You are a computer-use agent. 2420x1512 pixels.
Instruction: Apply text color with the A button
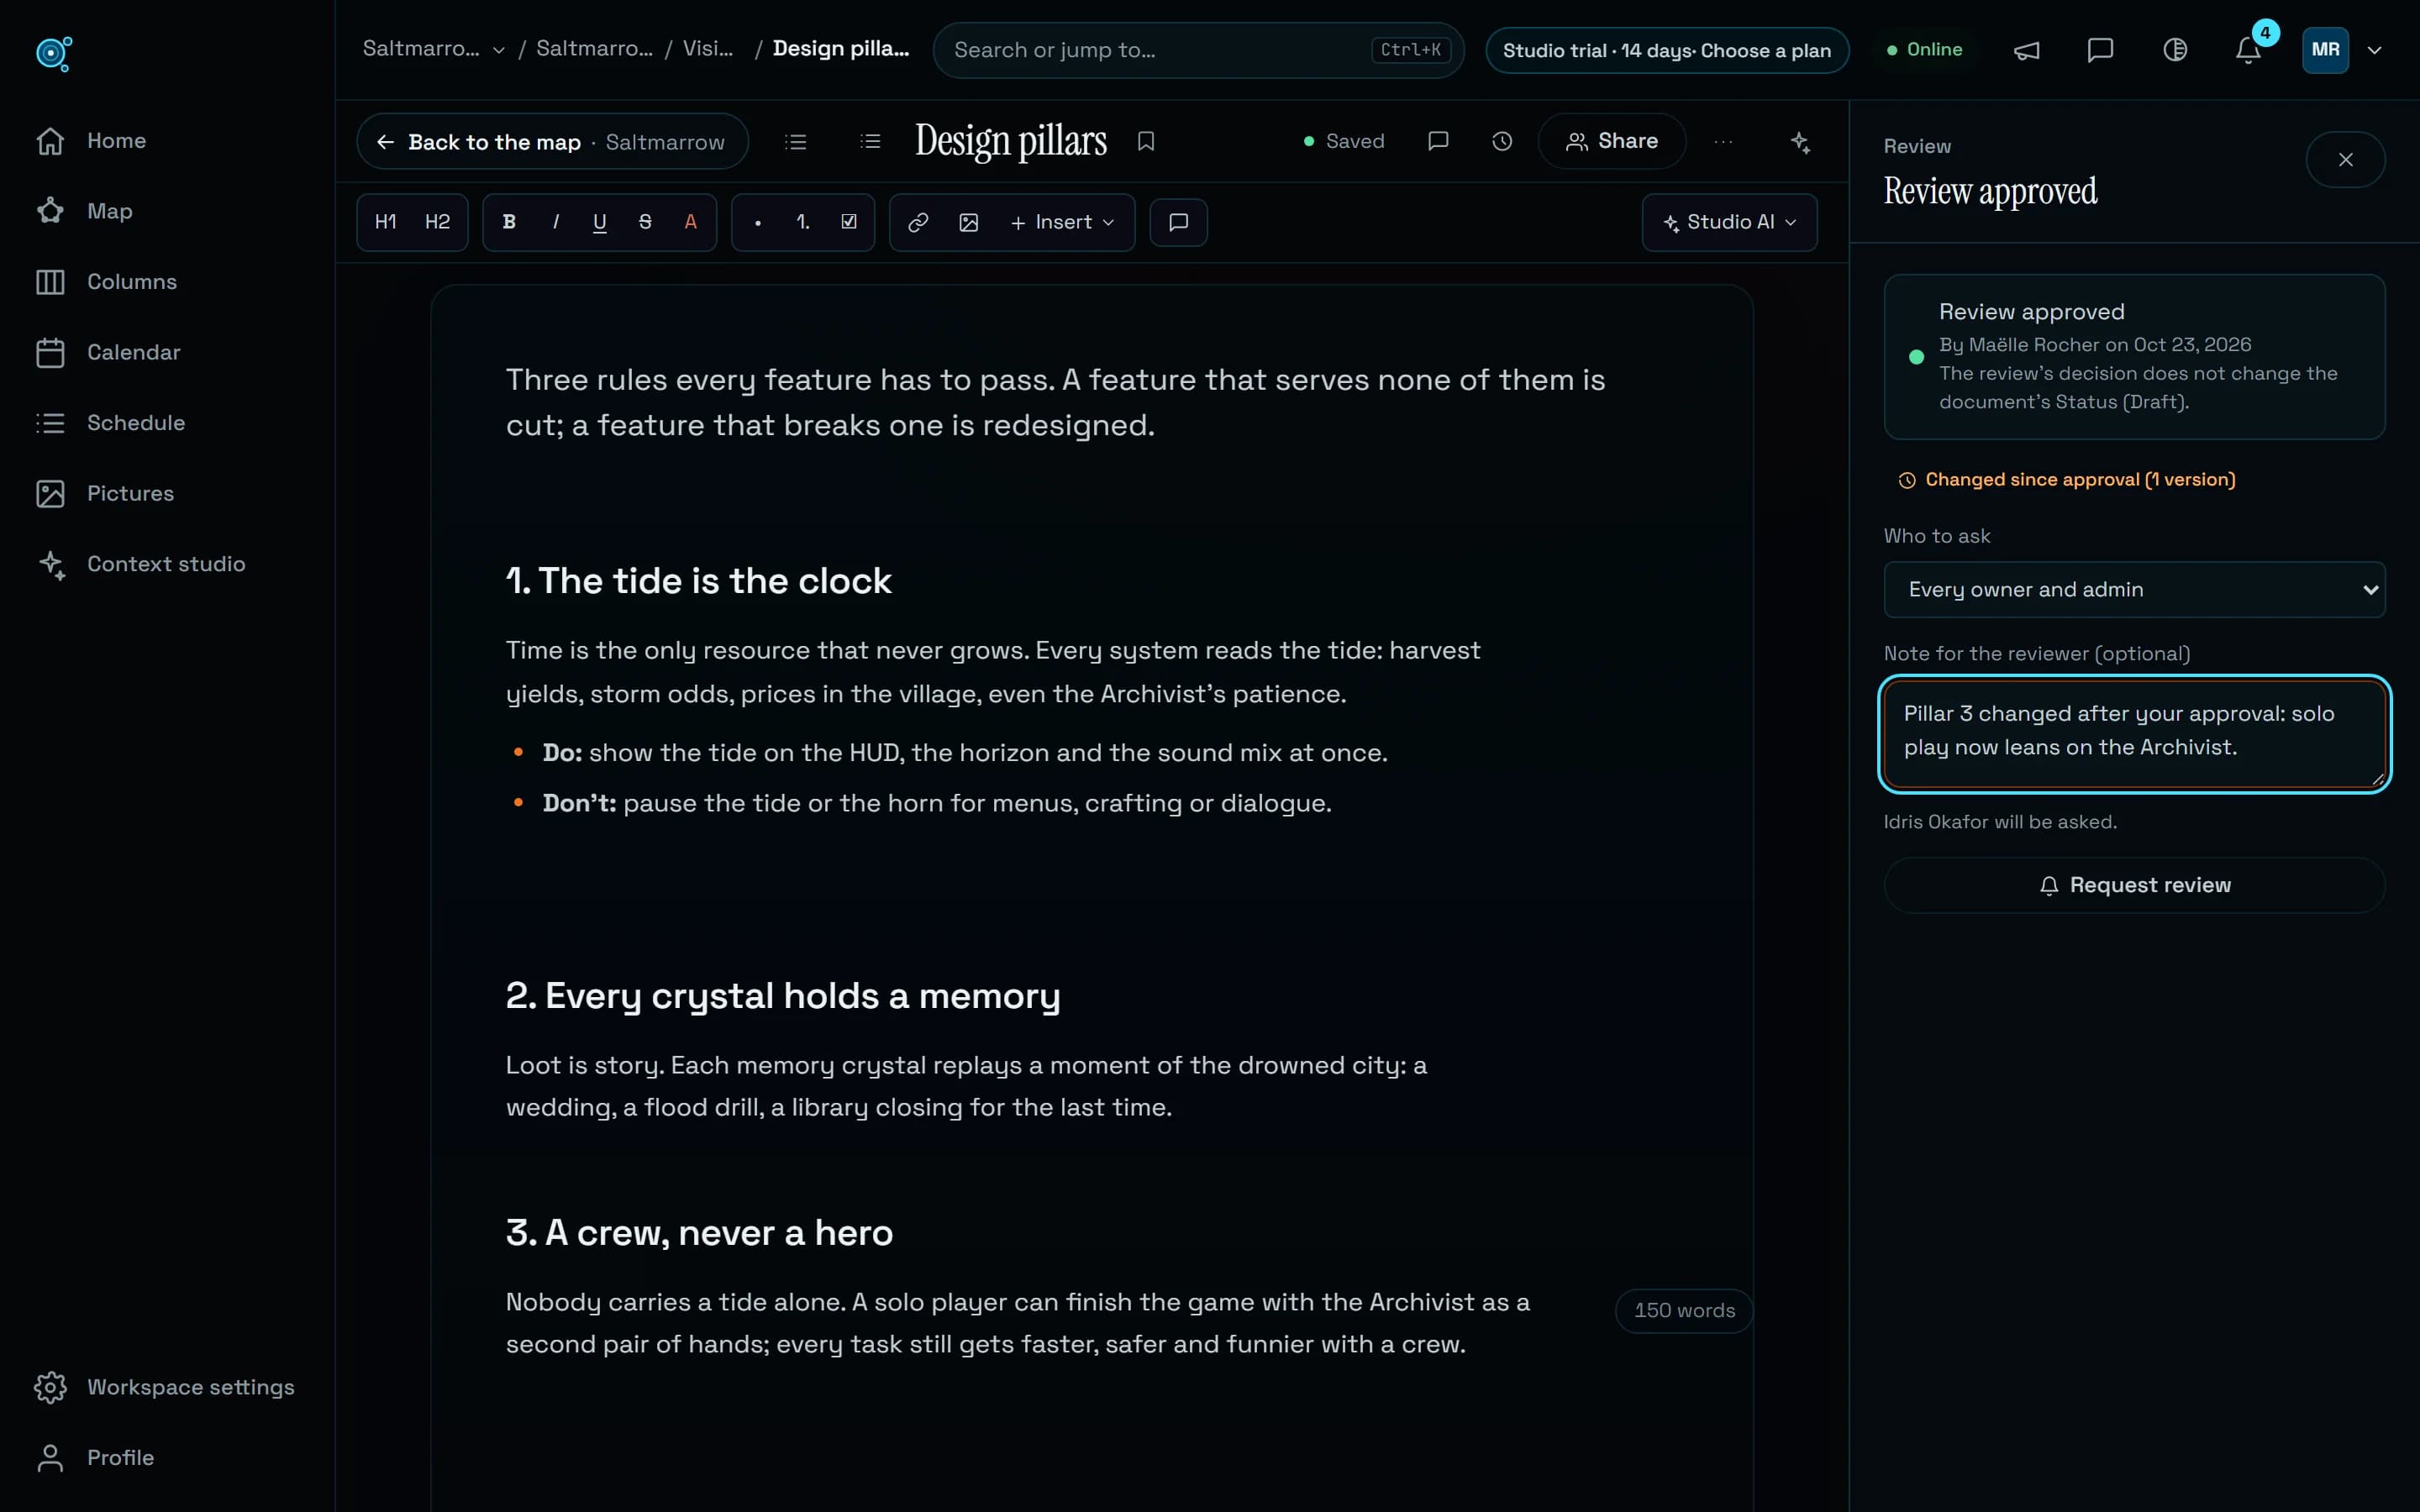click(690, 222)
